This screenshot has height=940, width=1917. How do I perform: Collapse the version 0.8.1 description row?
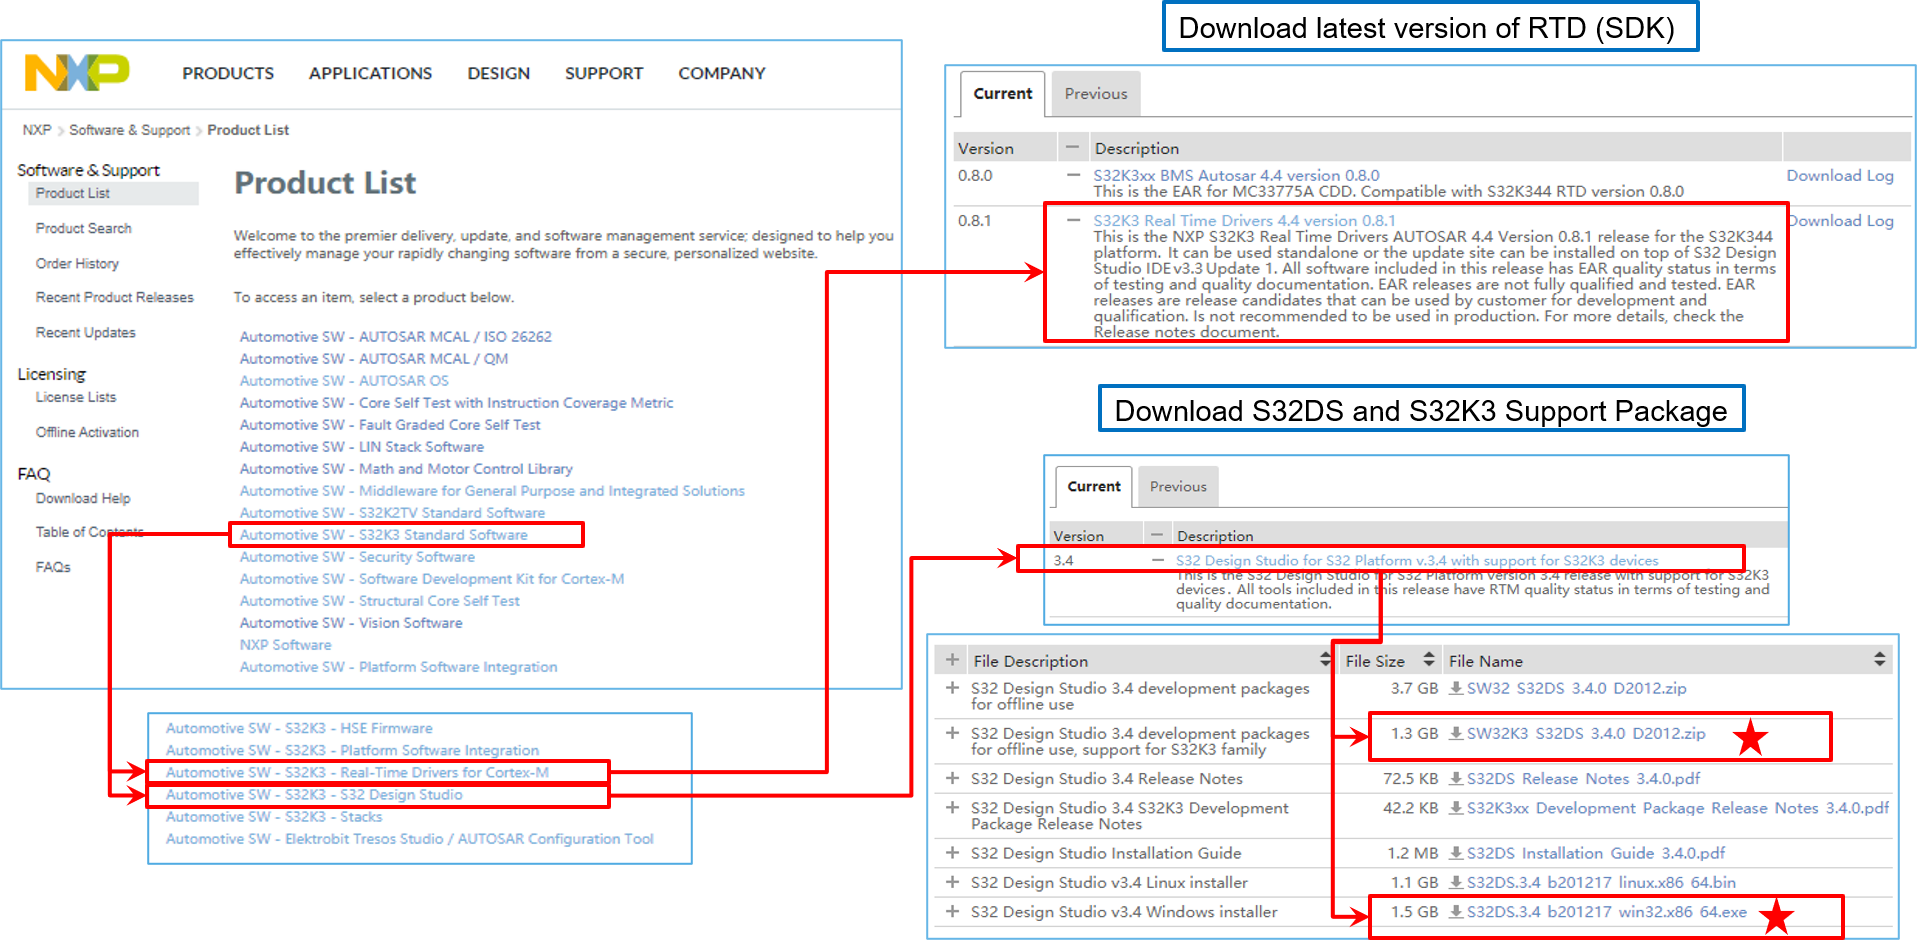[1073, 220]
